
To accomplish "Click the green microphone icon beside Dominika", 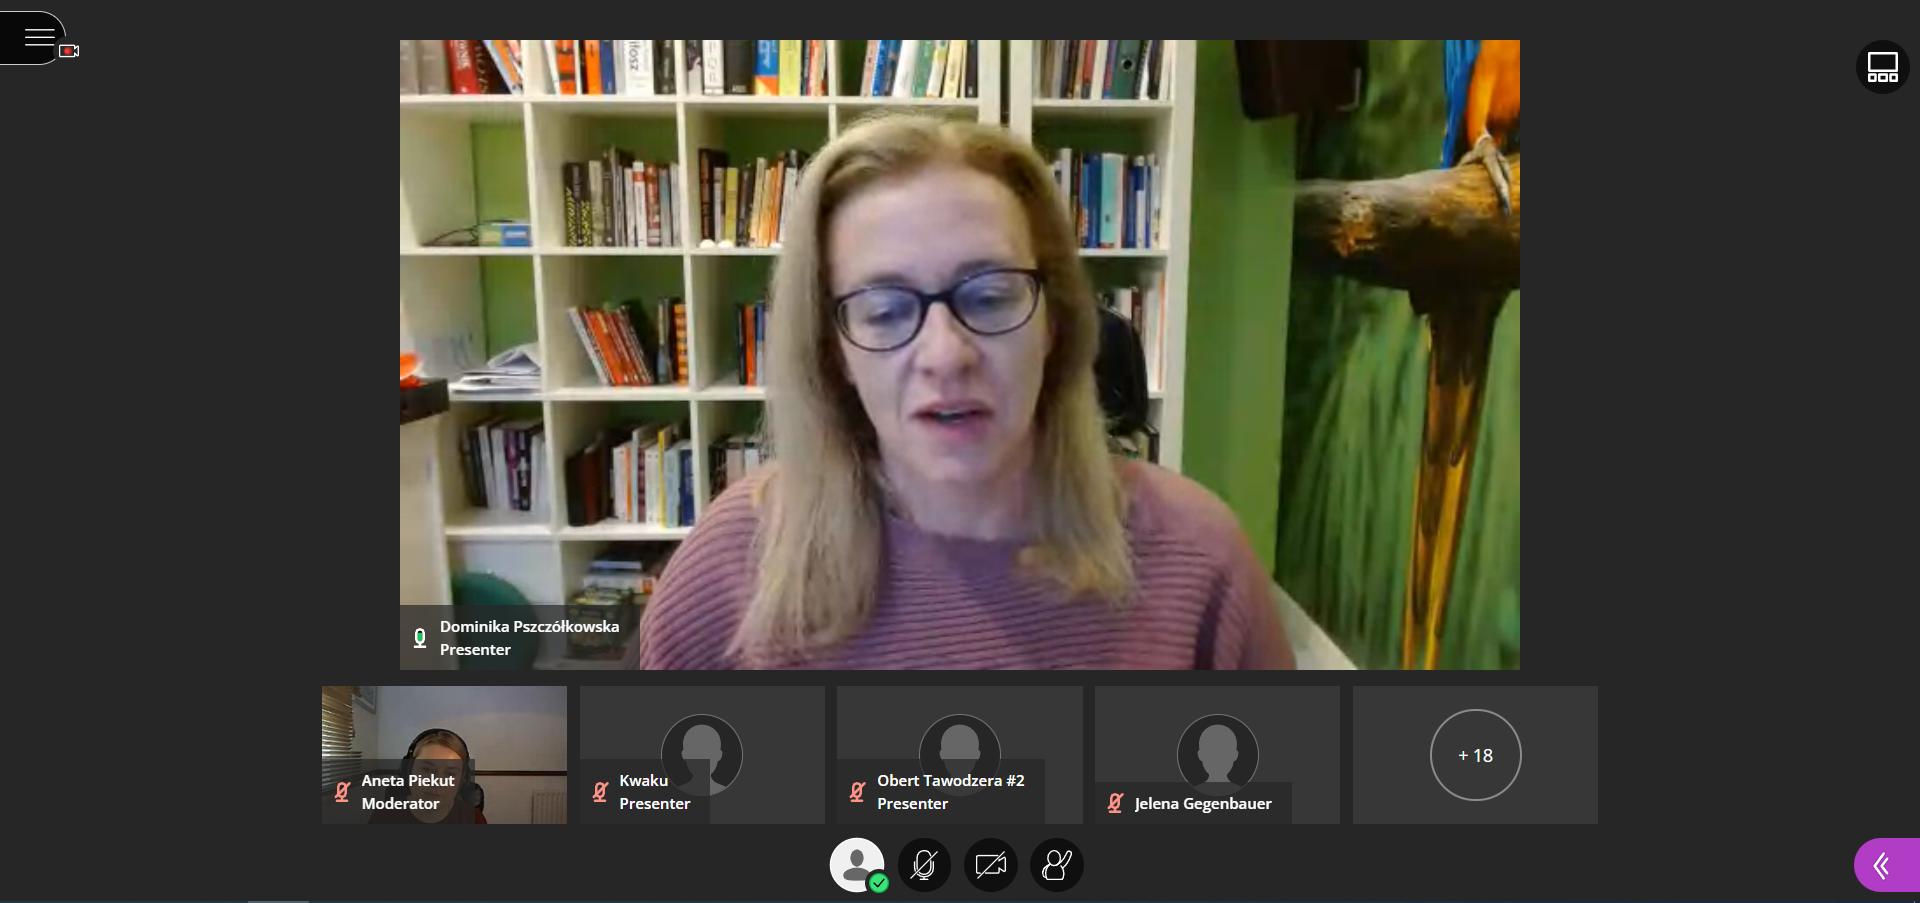I will tap(420, 637).
